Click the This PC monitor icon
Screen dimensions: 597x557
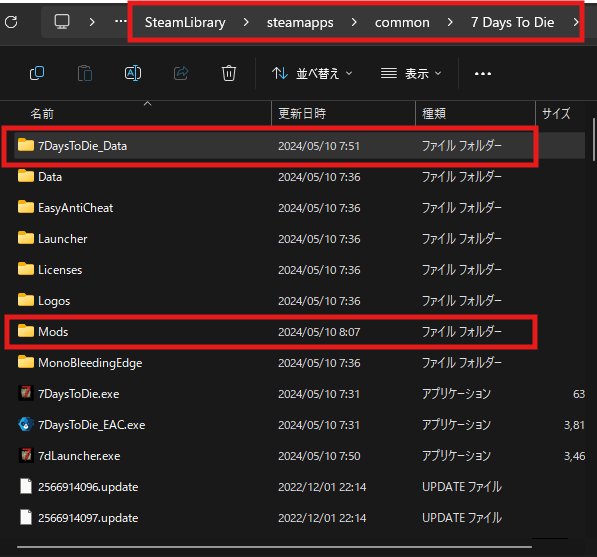[x=62, y=22]
